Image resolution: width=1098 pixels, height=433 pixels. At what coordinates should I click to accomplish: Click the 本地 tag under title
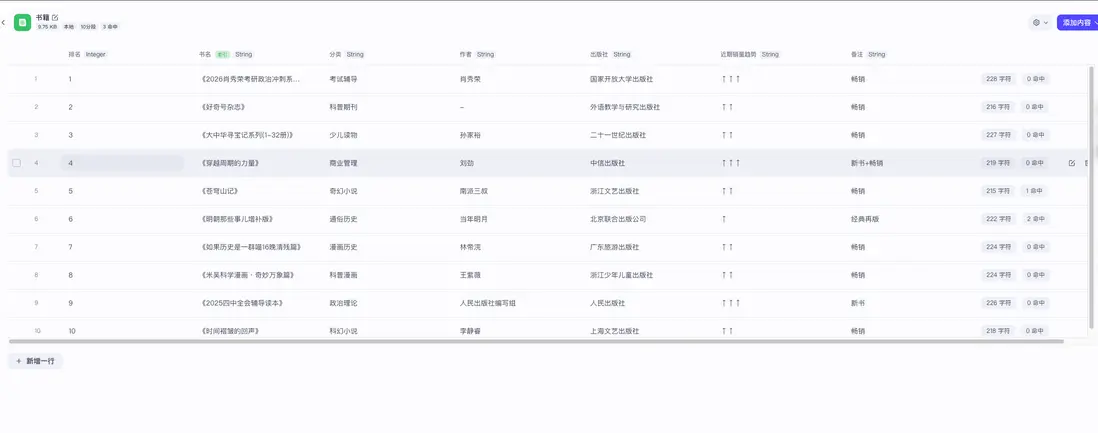point(69,27)
